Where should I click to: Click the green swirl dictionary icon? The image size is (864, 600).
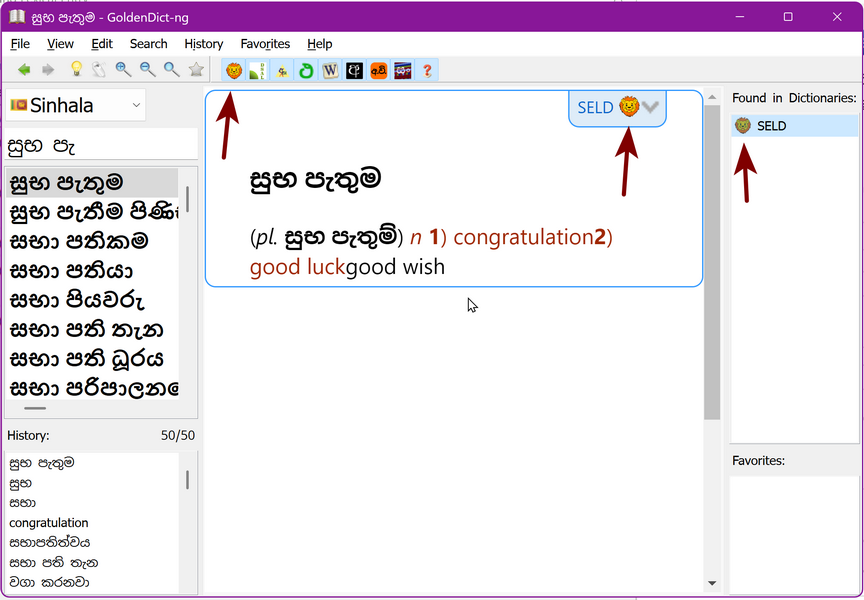point(306,70)
